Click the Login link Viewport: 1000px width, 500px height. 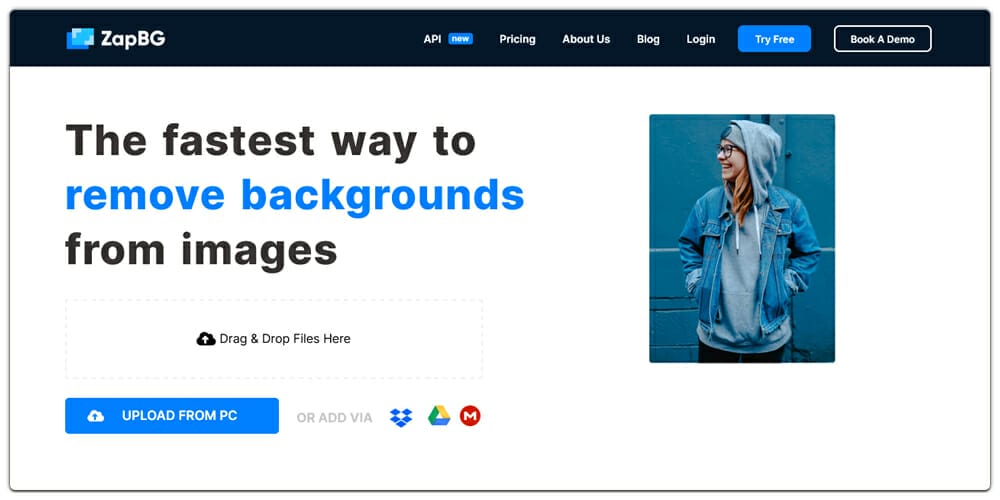(x=701, y=39)
